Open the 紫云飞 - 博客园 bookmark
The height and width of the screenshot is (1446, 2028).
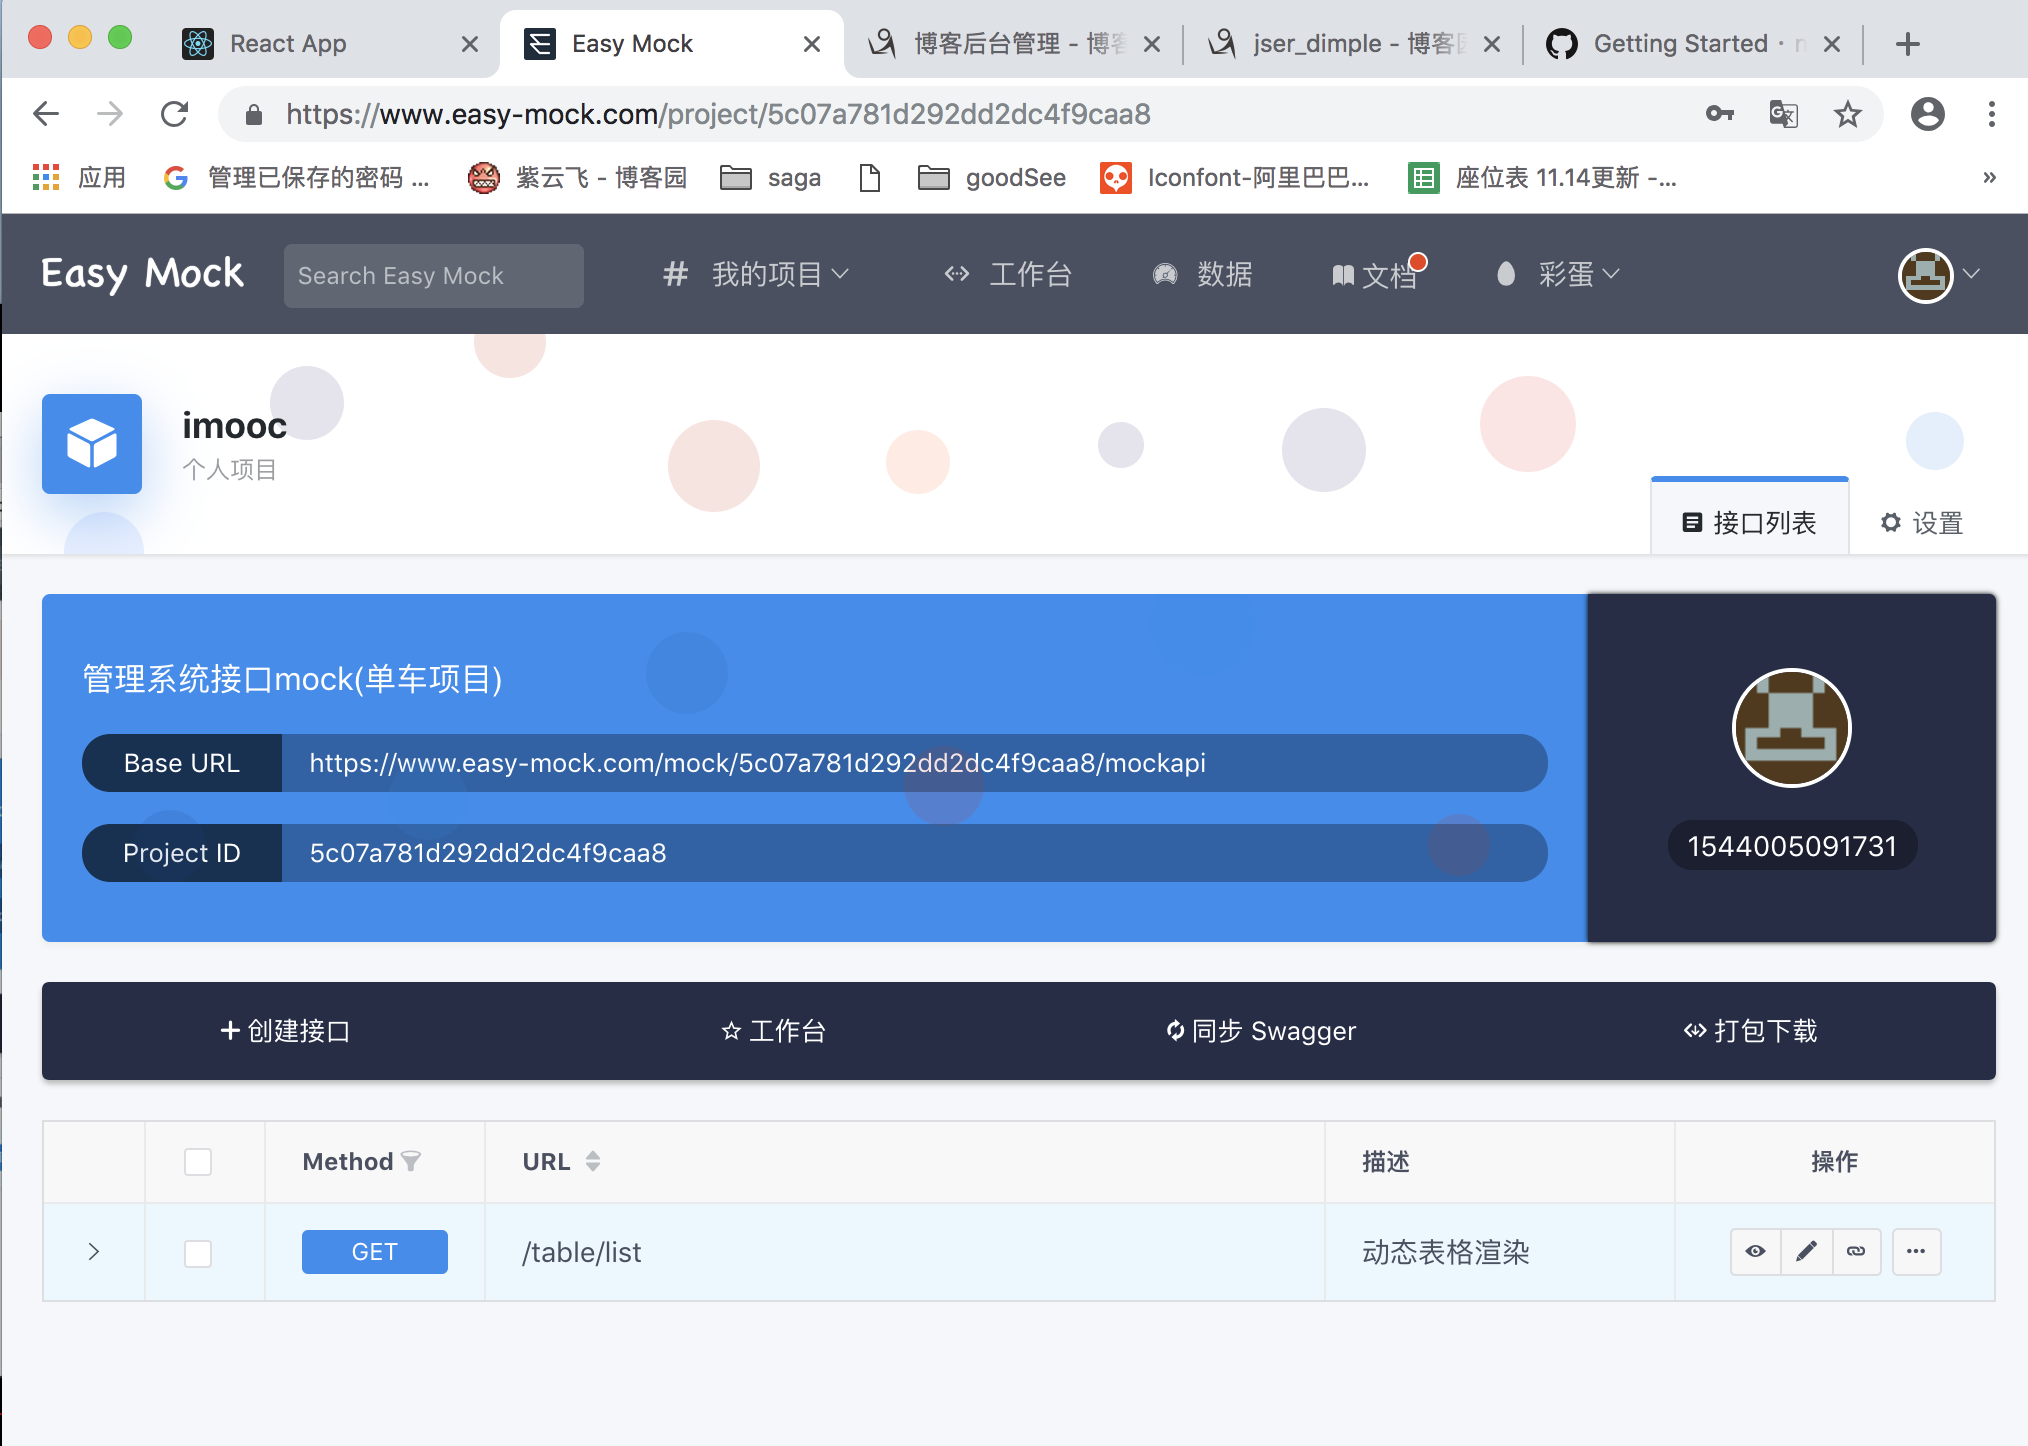click(x=578, y=178)
